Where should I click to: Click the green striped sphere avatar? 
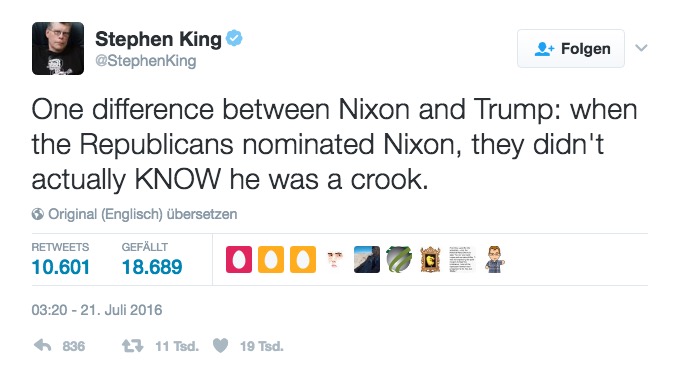[399, 259]
